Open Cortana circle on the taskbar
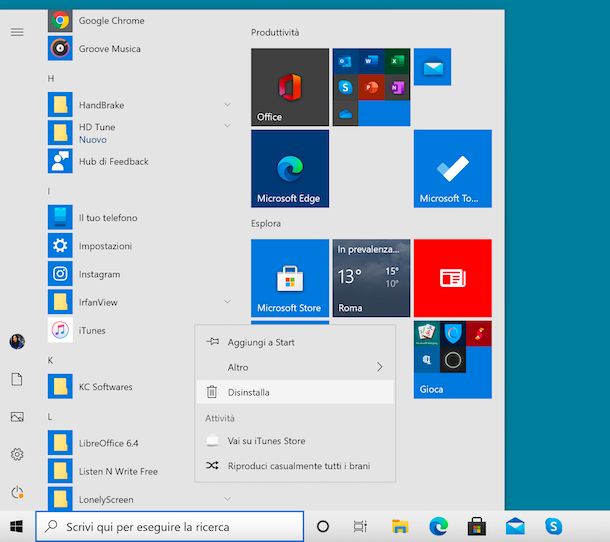Screen dimensions: 610x542 point(323,526)
